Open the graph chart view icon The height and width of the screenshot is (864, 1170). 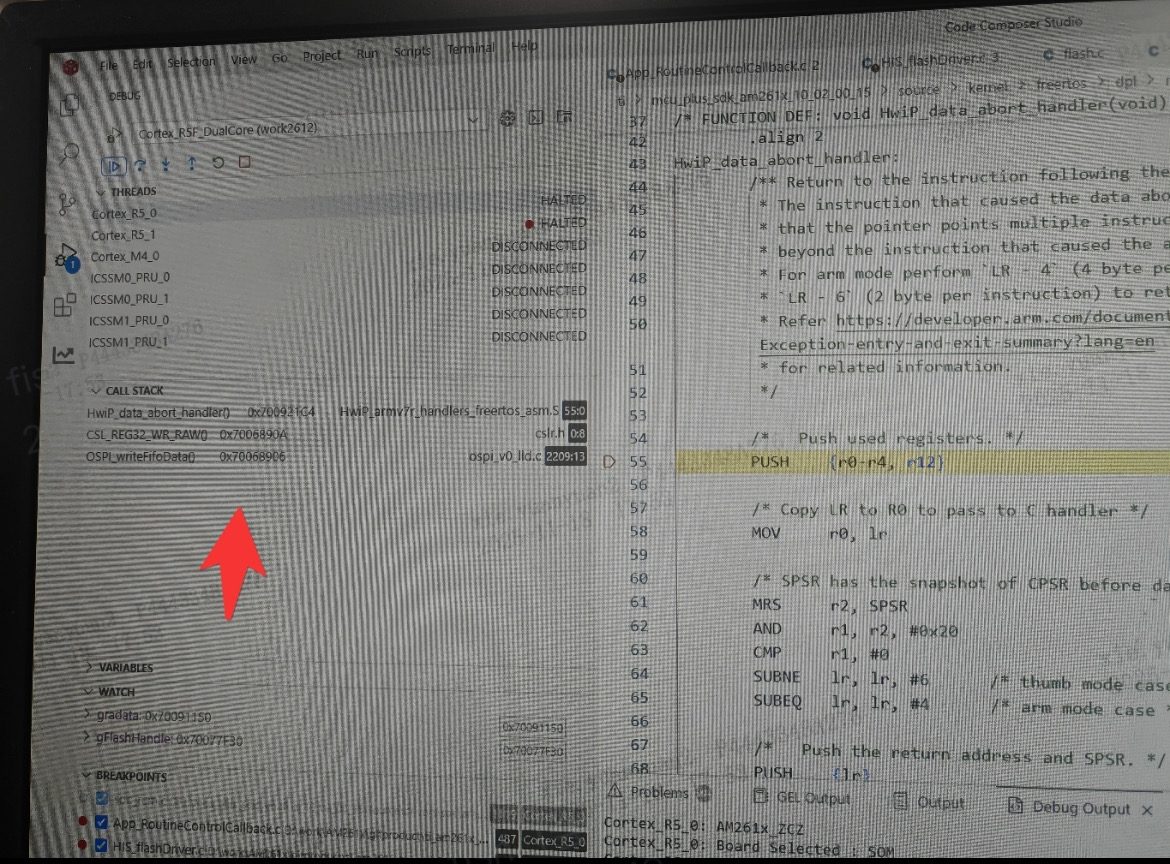pos(63,354)
